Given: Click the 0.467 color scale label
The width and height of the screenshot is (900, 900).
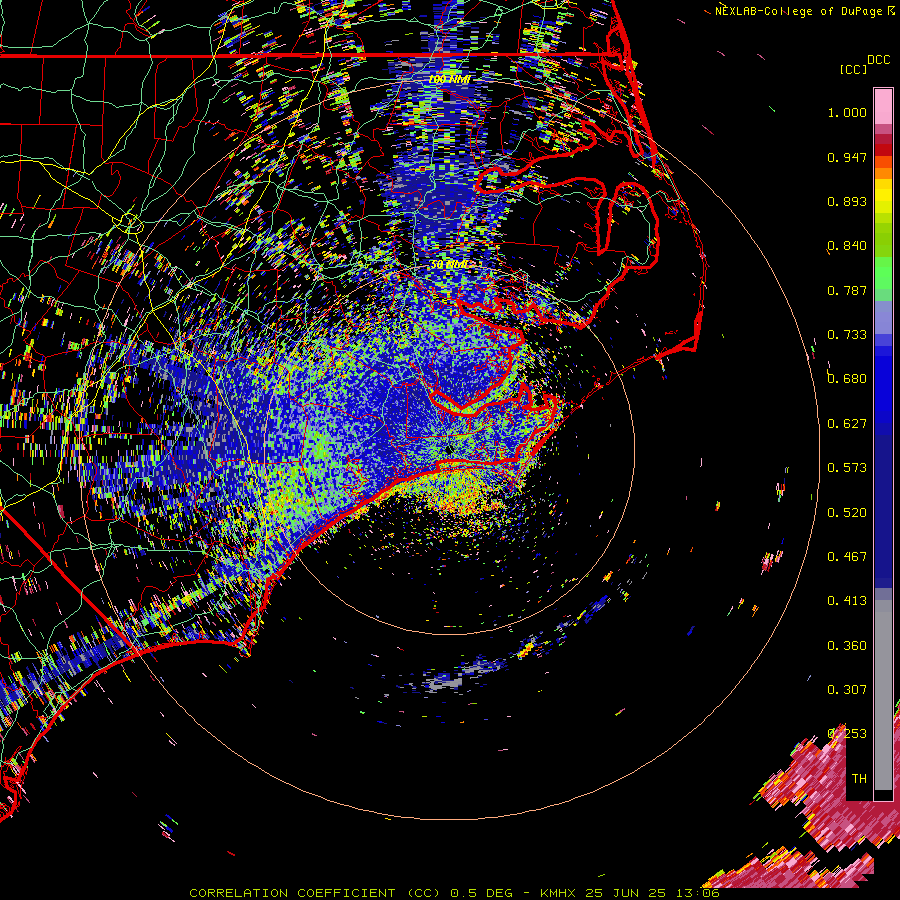Looking at the screenshot, I should 847,557.
